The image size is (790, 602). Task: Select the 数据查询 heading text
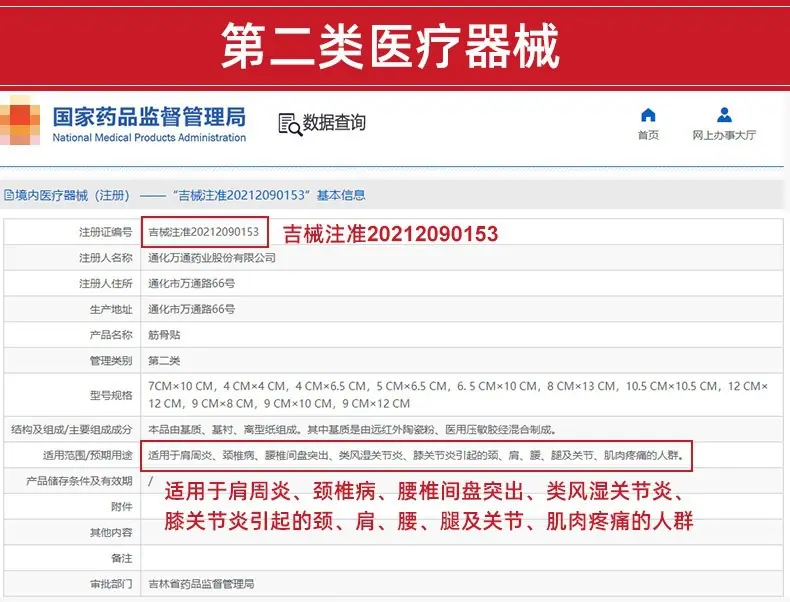[x=334, y=122]
